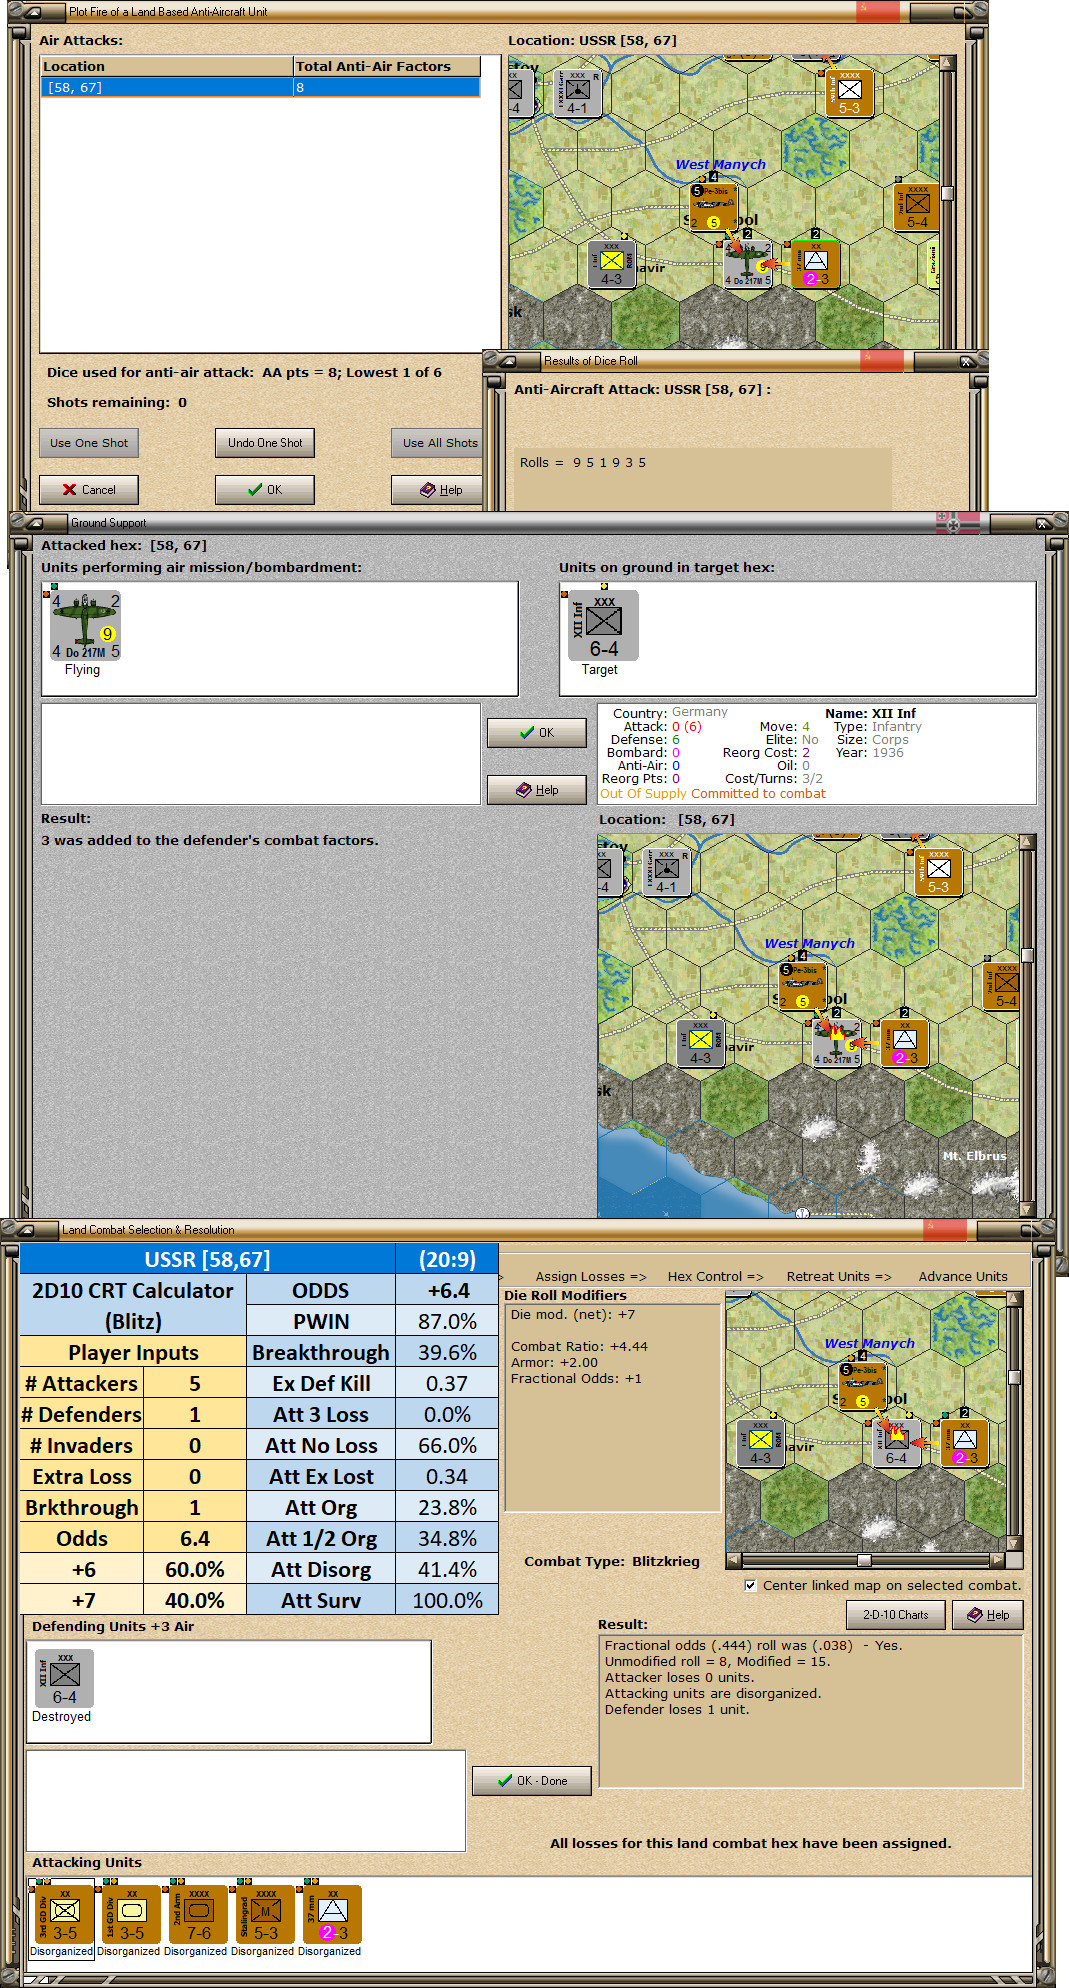
Task: Click horizontal scrollbar of Land Combat map
Action: click(x=865, y=1560)
